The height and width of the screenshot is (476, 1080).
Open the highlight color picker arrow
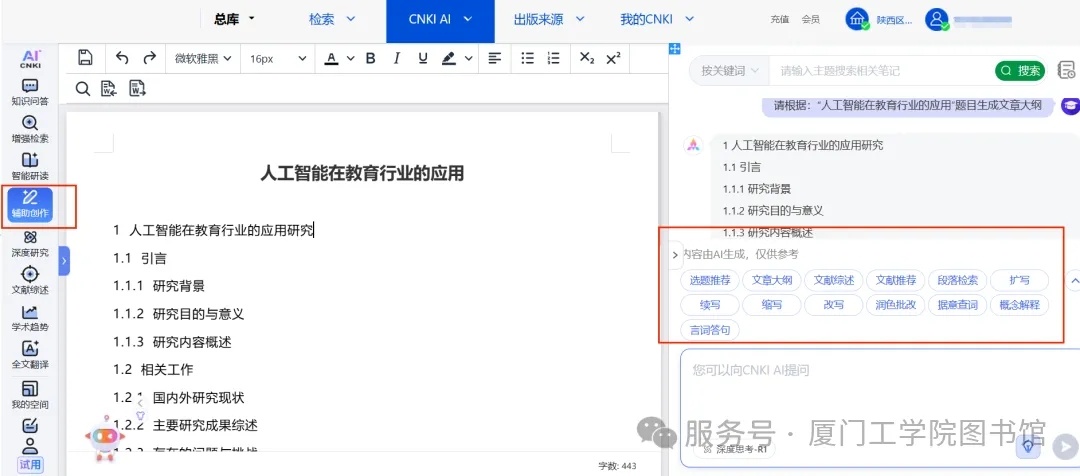(x=468, y=59)
